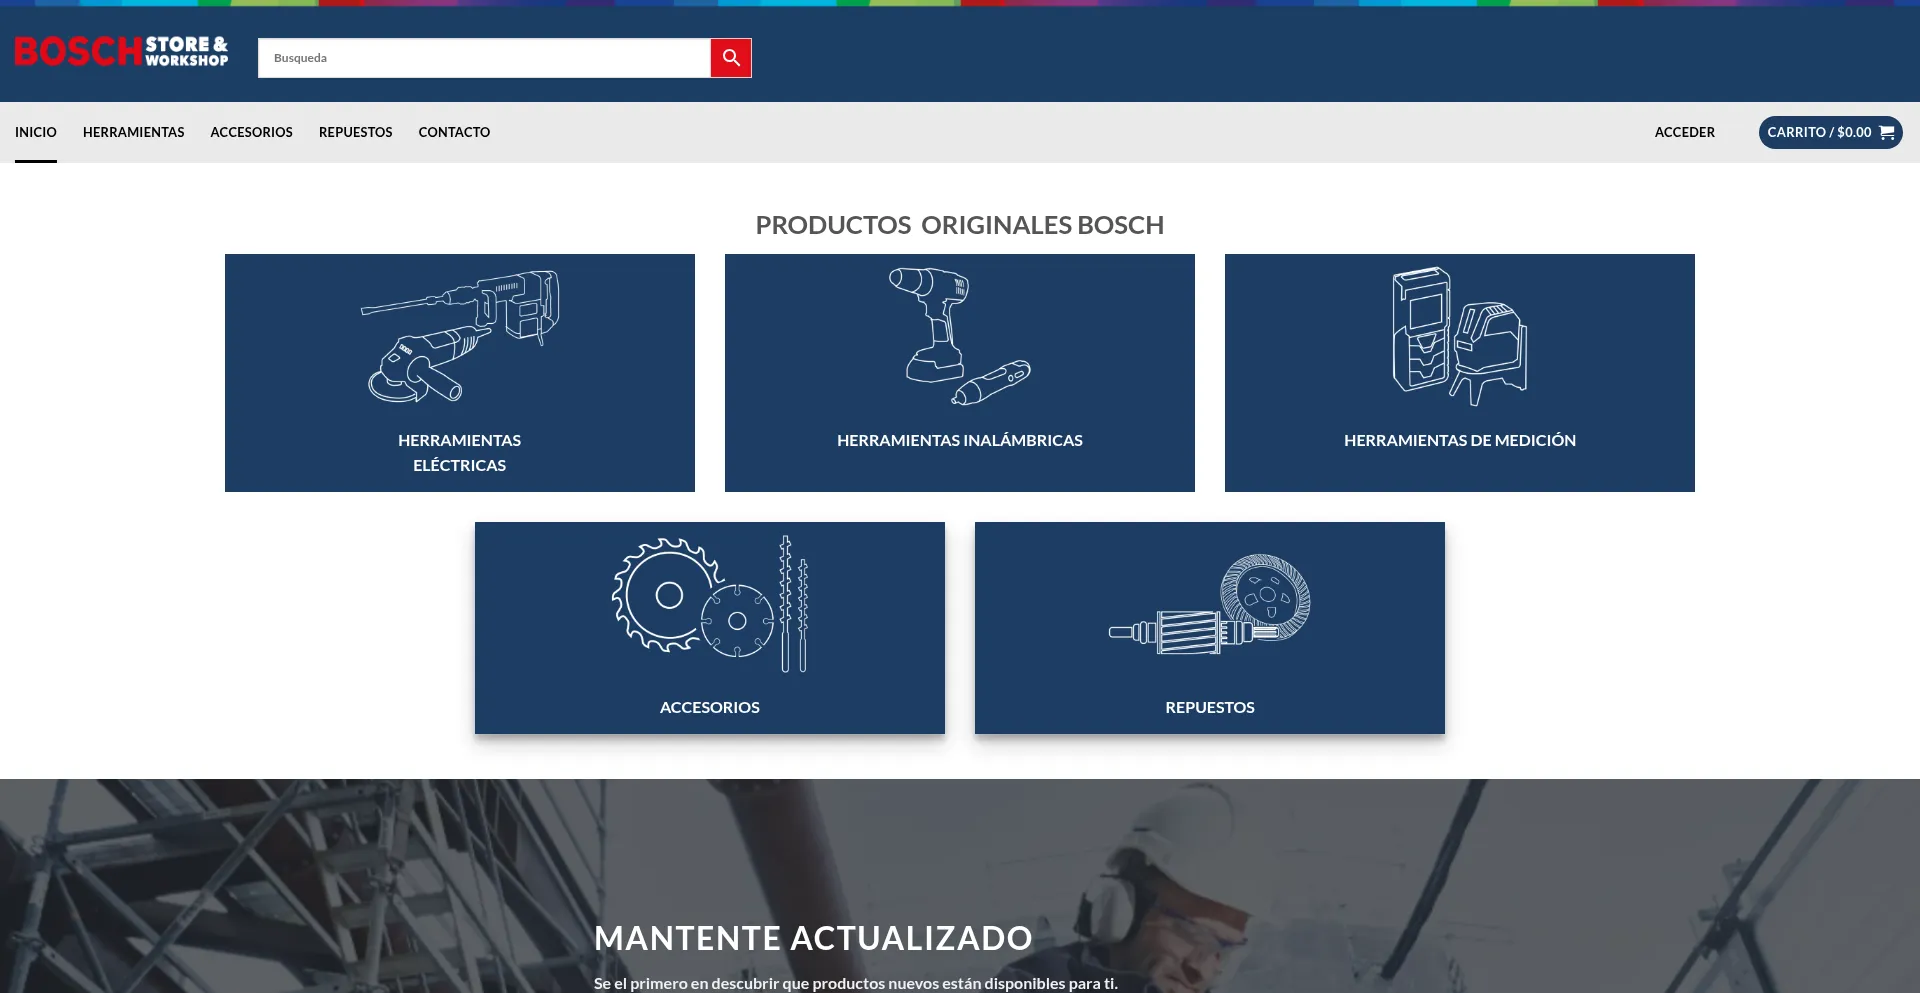Select HERRAMIENTAS DE MEDICIÓN category label
Screen dimensions: 1920x993
click(1460, 440)
